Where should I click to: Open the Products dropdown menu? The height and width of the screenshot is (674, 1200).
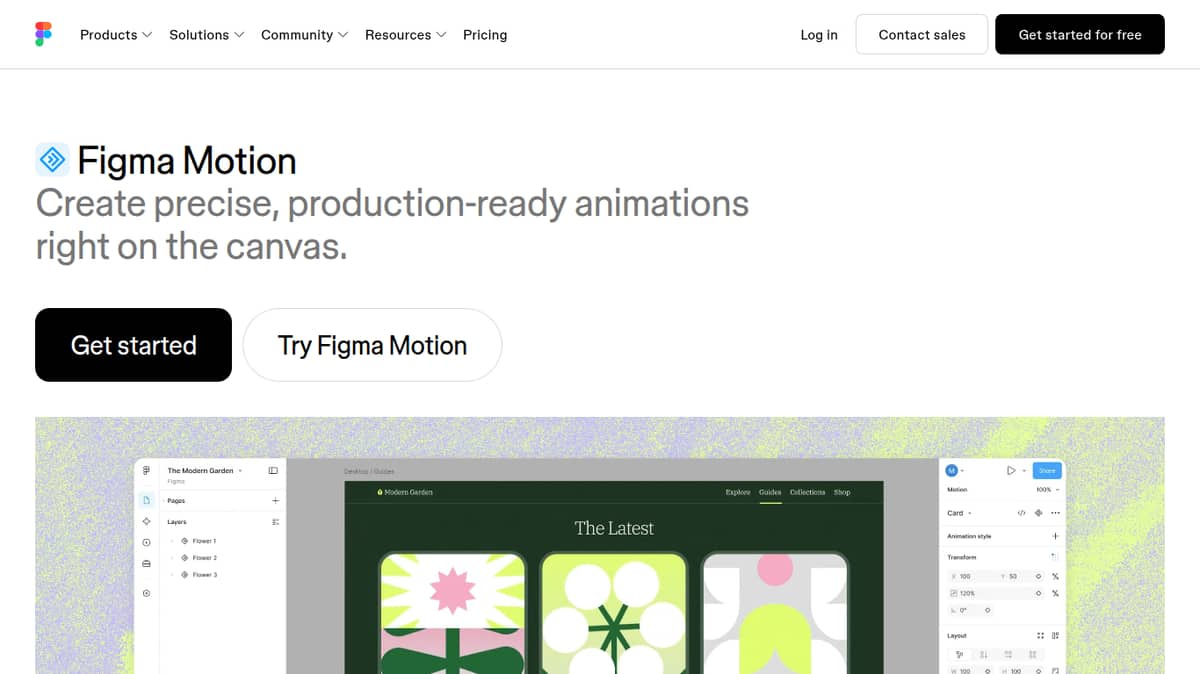pos(116,34)
